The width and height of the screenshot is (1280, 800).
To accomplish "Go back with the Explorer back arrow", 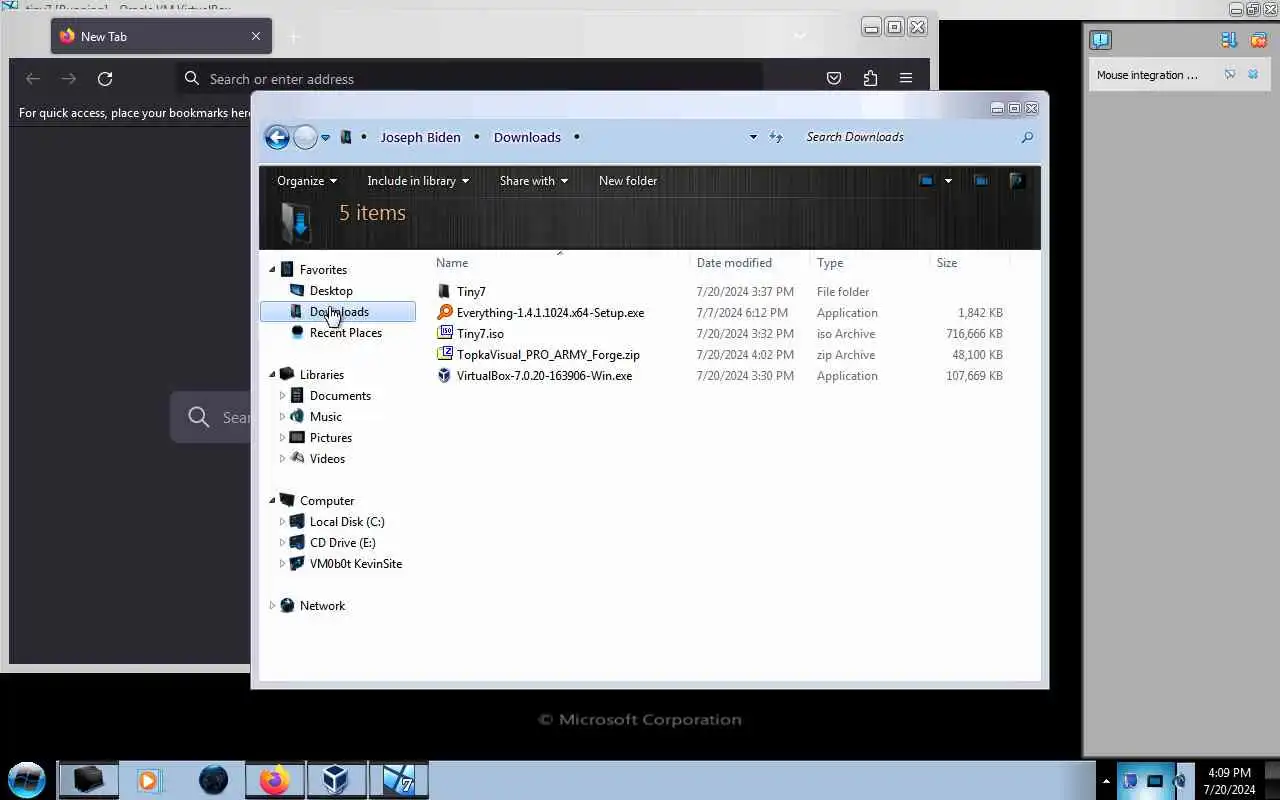I will coord(277,137).
